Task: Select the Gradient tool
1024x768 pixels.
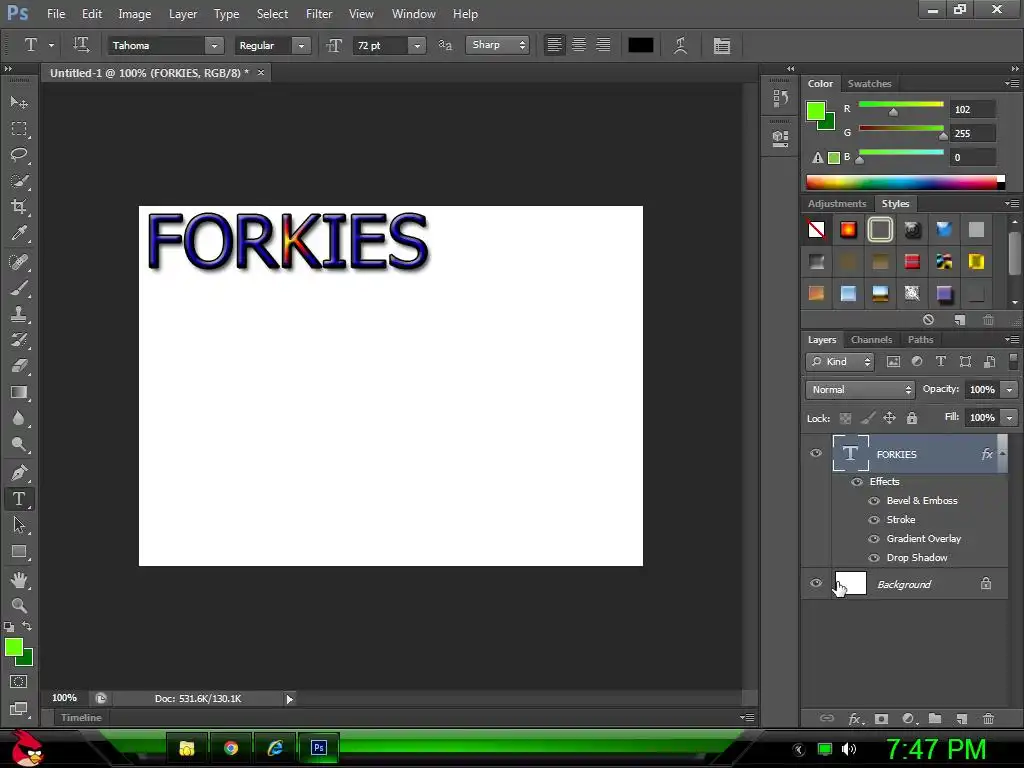Action: [x=19, y=392]
